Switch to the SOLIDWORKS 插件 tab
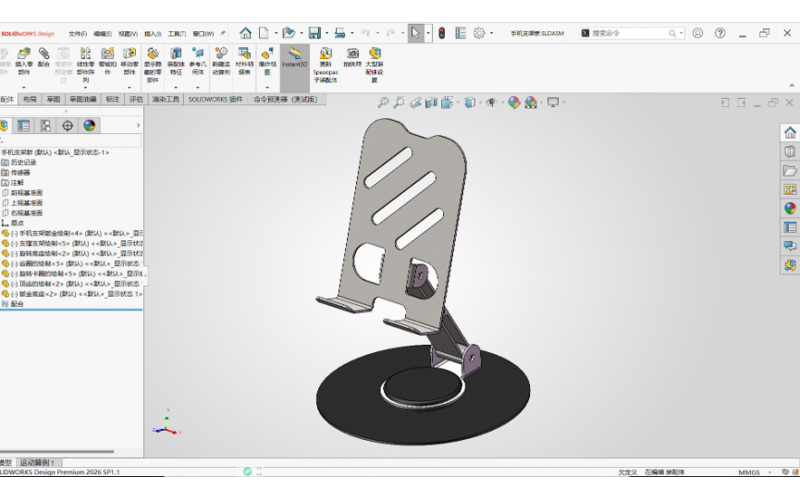Viewport: 800px width, 500px height. [215, 99]
